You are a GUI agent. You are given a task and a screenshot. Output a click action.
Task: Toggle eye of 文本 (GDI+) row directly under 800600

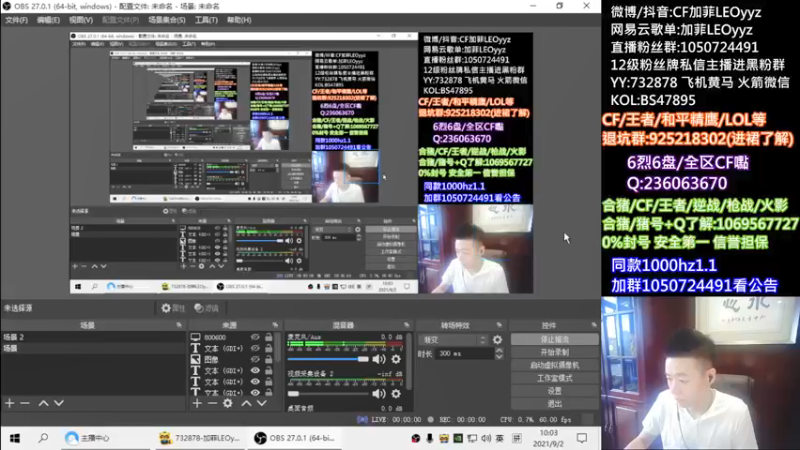(x=255, y=348)
